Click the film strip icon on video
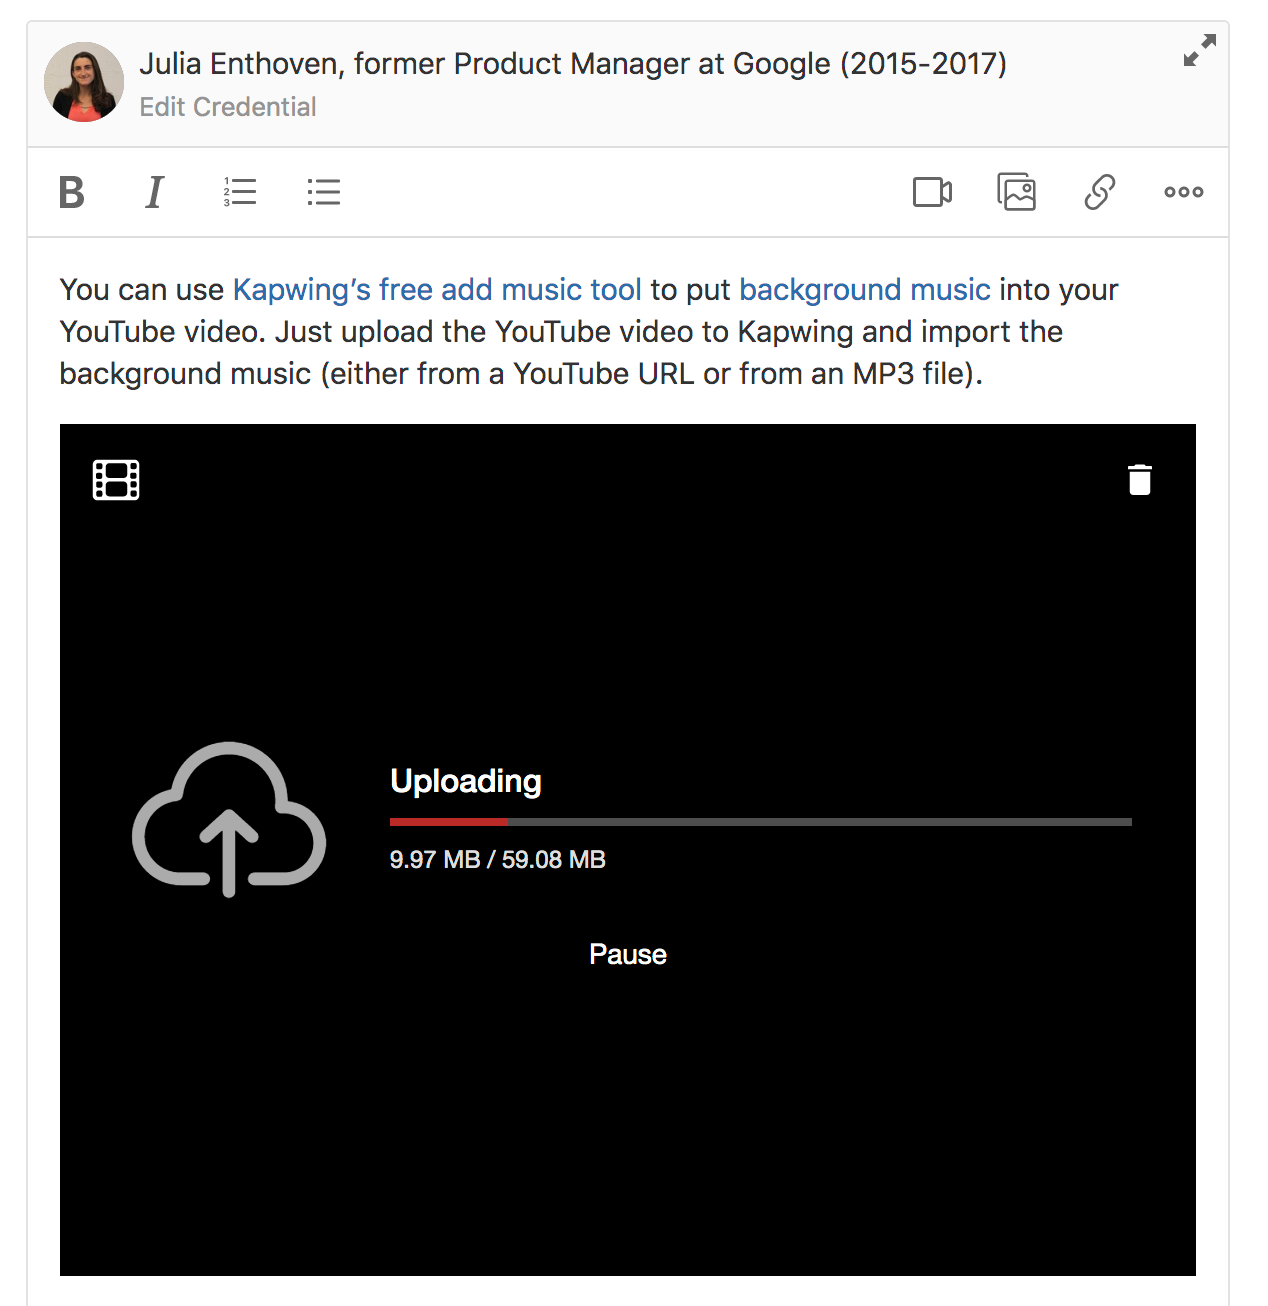The width and height of the screenshot is (1268, 1306). [116, 480]
